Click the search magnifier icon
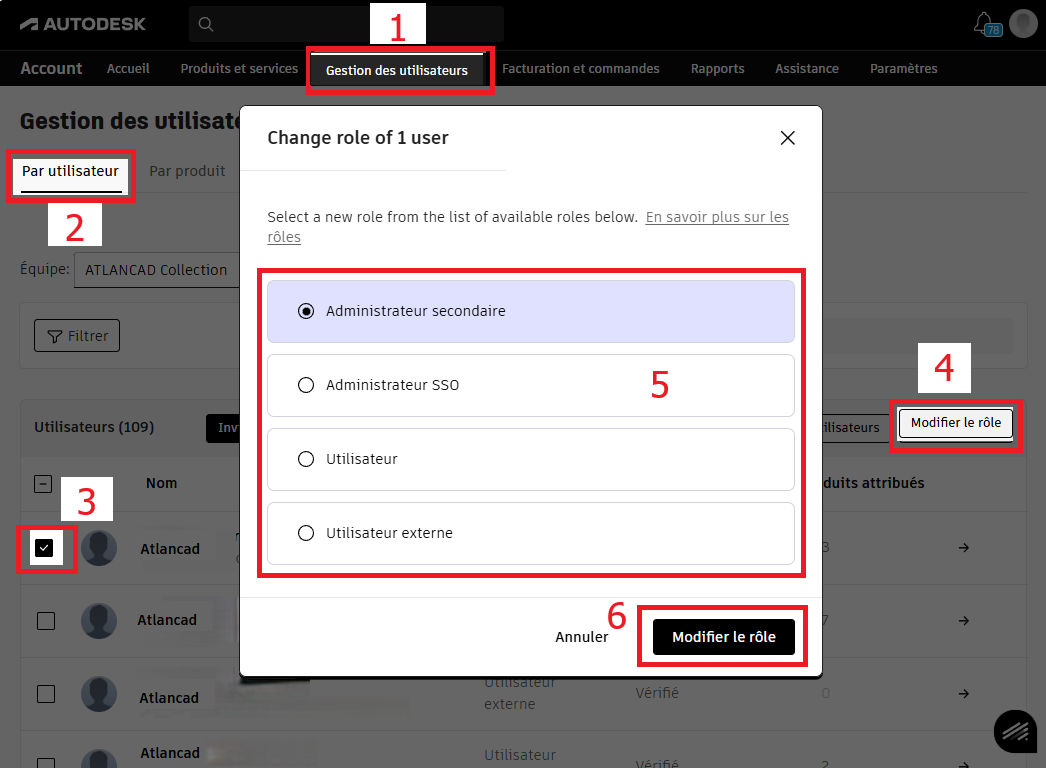Image resolution: width=1046 pixels, height=768 pixels. pos(206,24)
